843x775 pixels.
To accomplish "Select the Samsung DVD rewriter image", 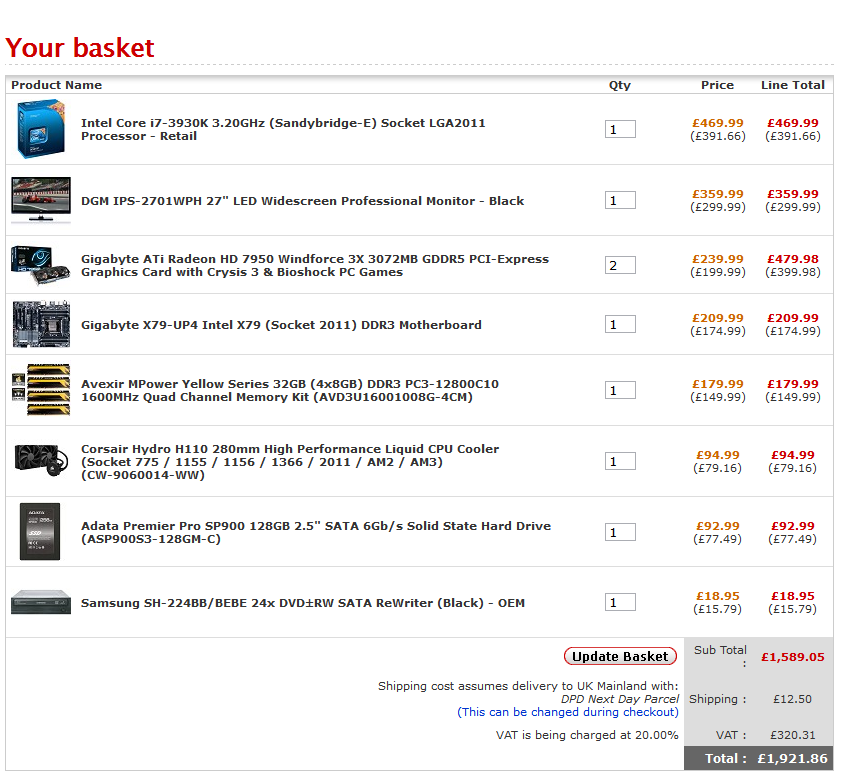I will [41, 603].
